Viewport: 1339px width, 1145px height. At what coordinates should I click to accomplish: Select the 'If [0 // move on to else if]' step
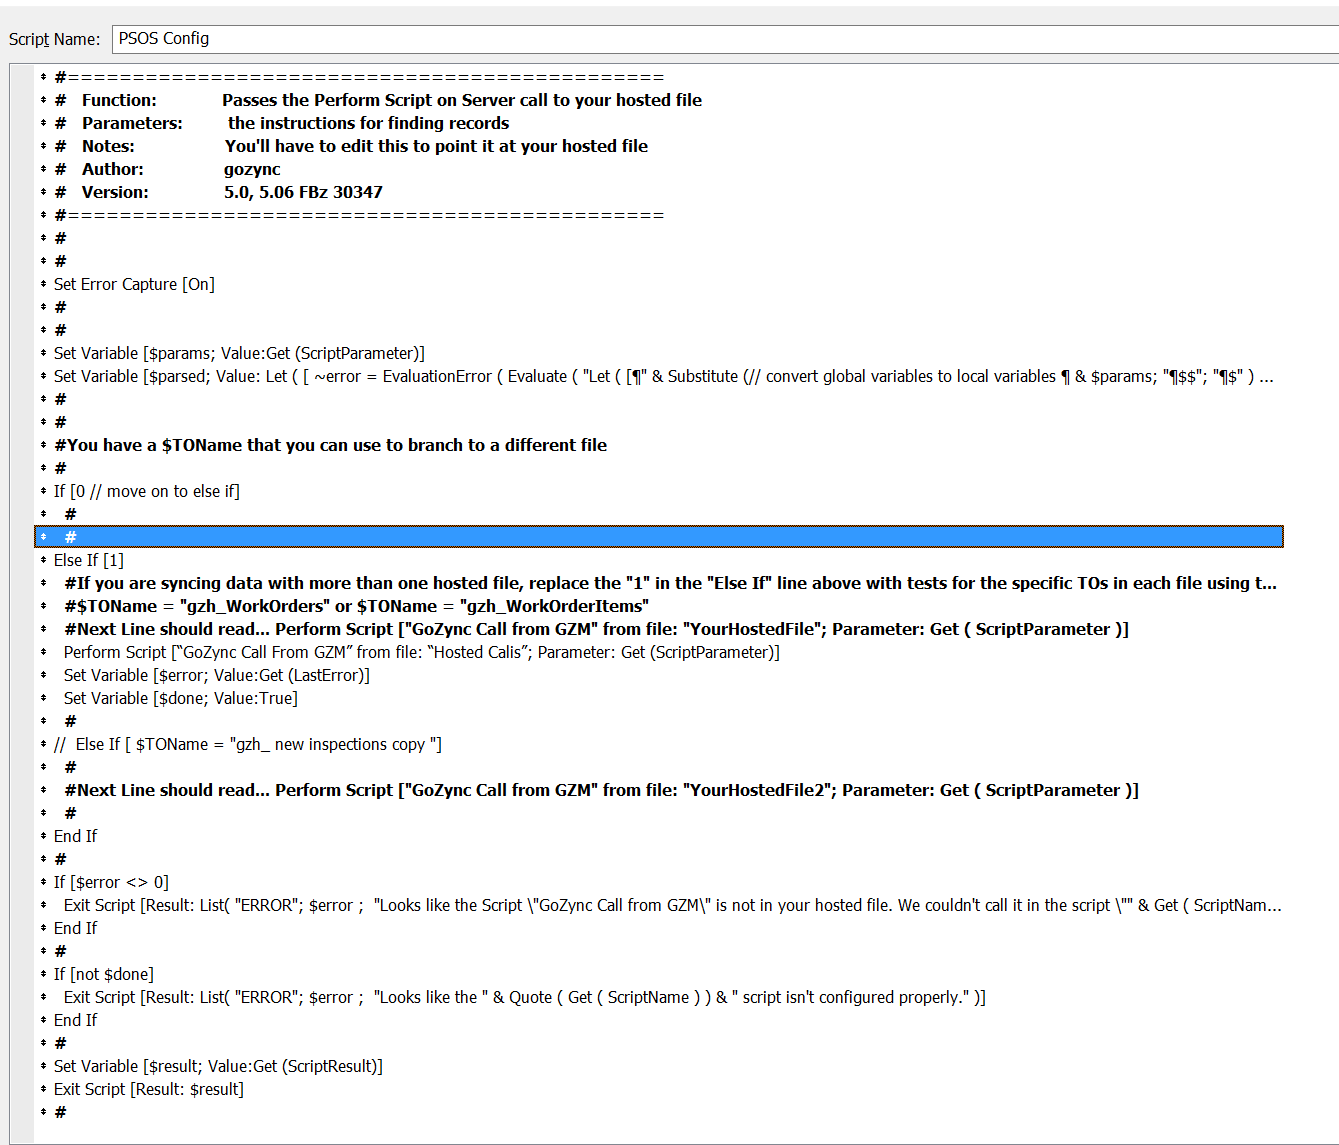point(146,491)
